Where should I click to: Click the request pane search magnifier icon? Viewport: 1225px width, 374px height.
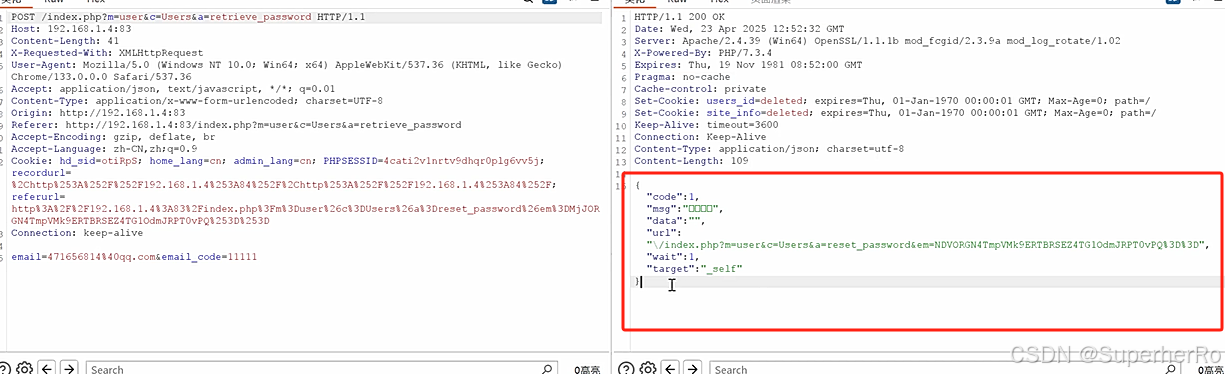tap(547, 369)
